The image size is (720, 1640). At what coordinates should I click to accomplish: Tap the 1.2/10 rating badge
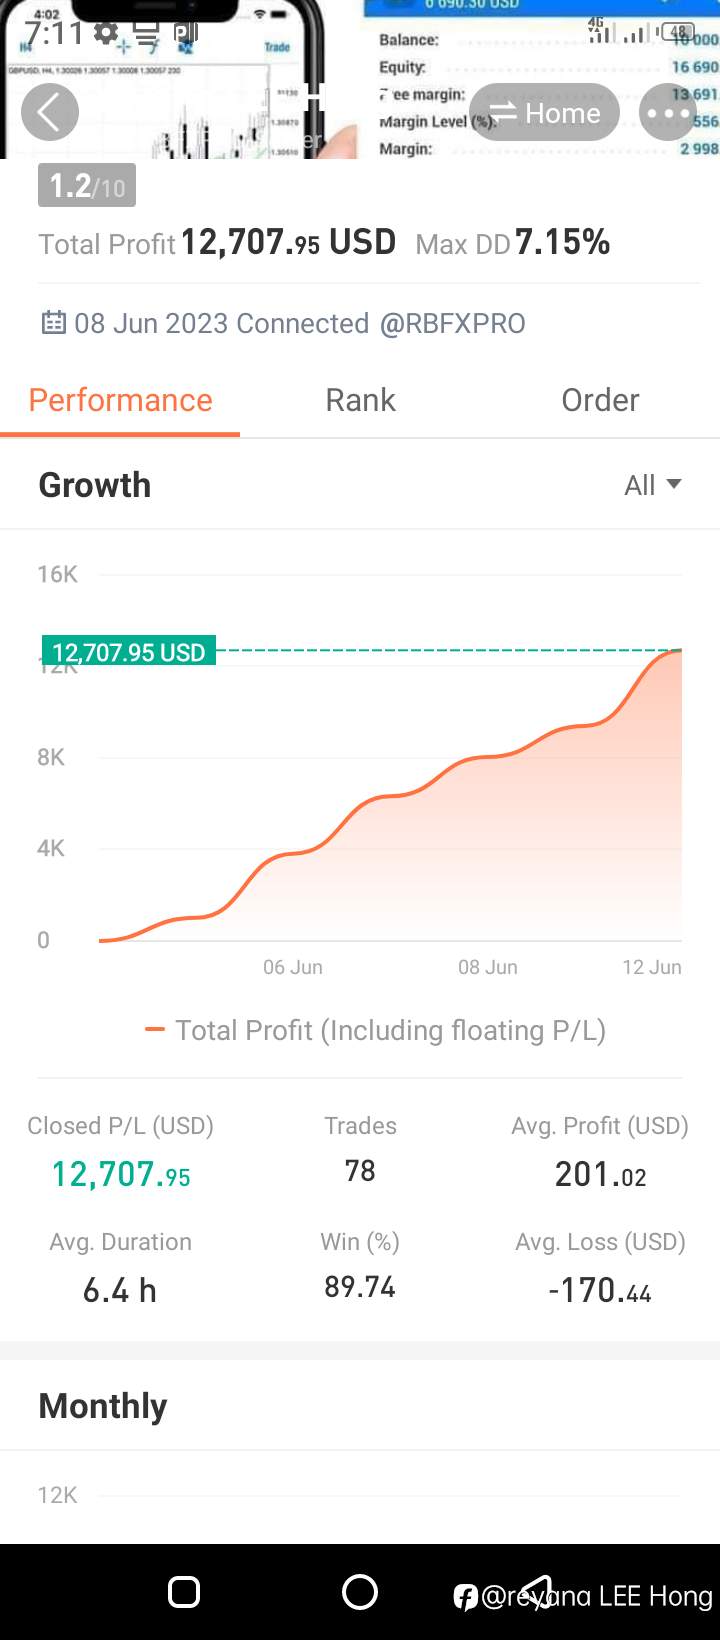coord(87,186)
